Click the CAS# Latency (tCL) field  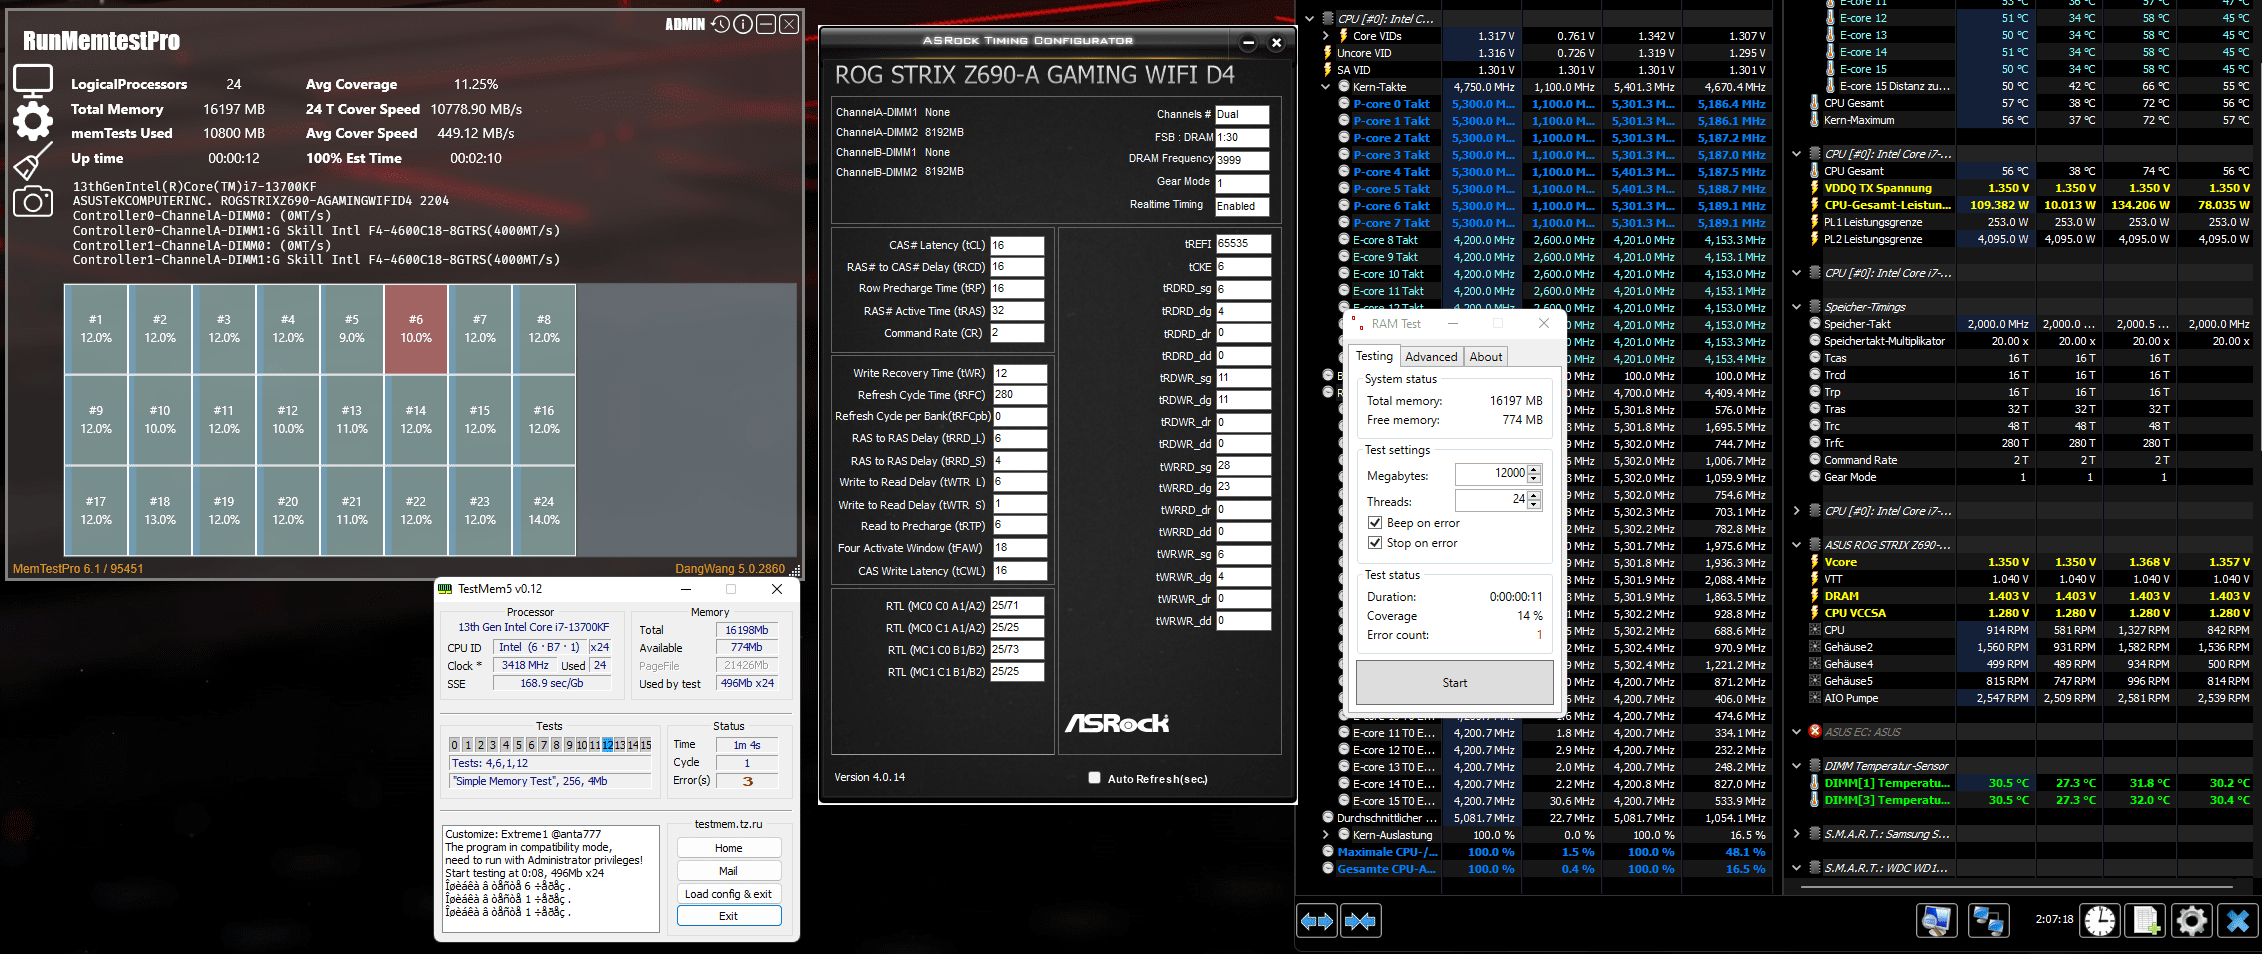1017,245
